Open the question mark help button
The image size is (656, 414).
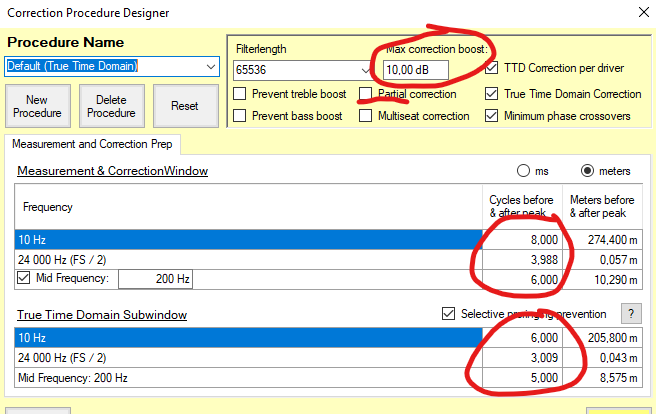631,313
